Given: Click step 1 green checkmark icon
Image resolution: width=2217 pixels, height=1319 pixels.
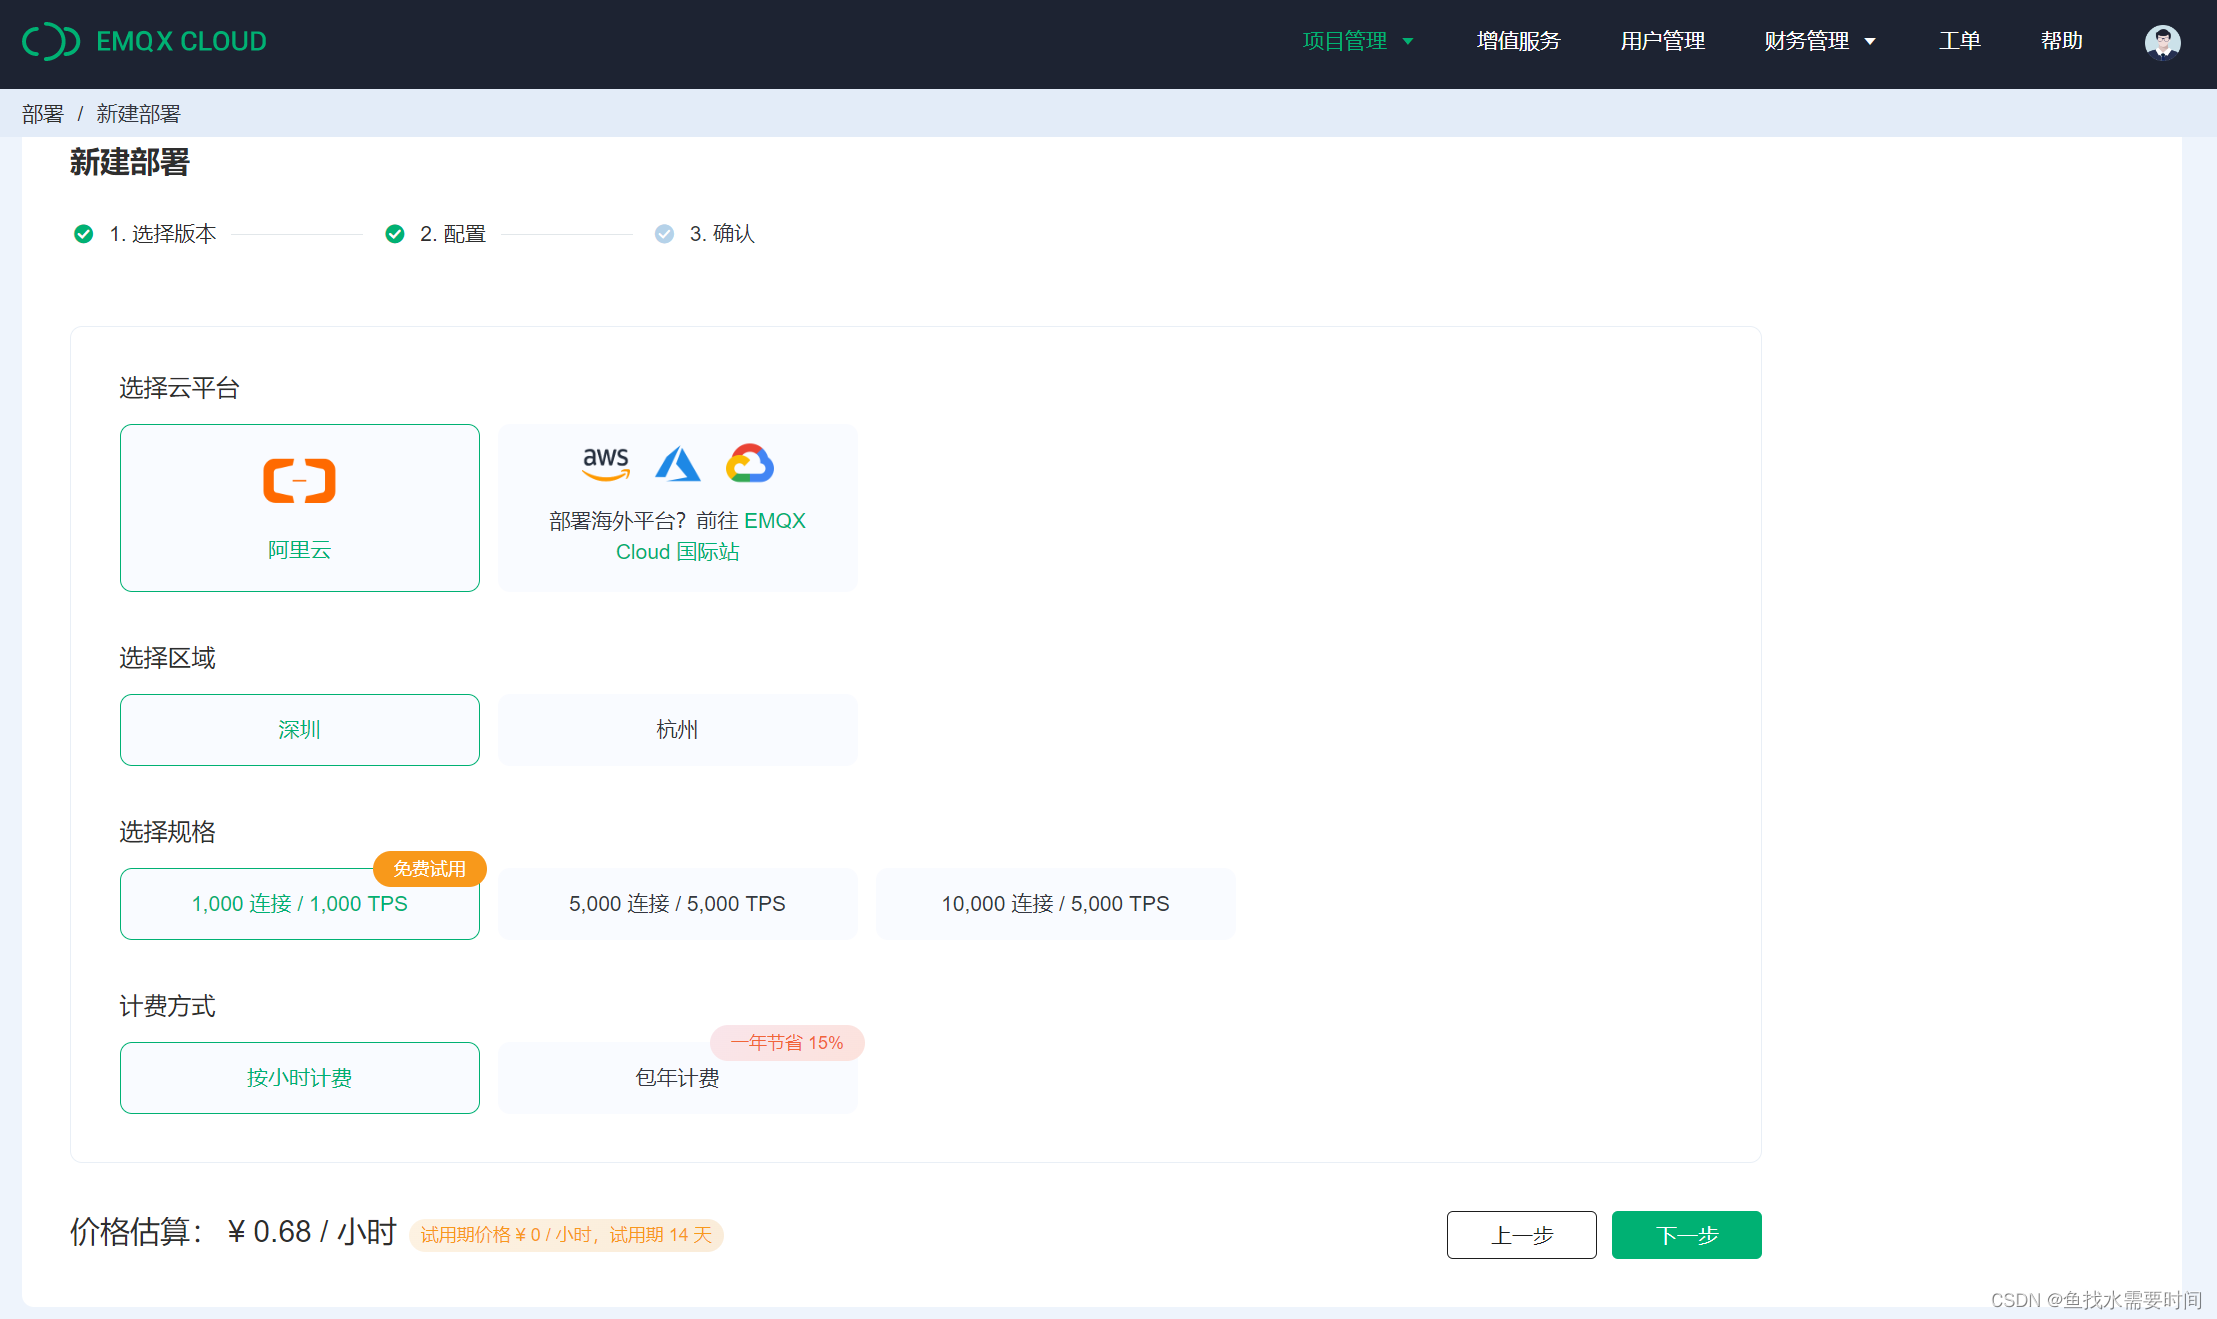Looking at the screenshot, I should (84, 234).
